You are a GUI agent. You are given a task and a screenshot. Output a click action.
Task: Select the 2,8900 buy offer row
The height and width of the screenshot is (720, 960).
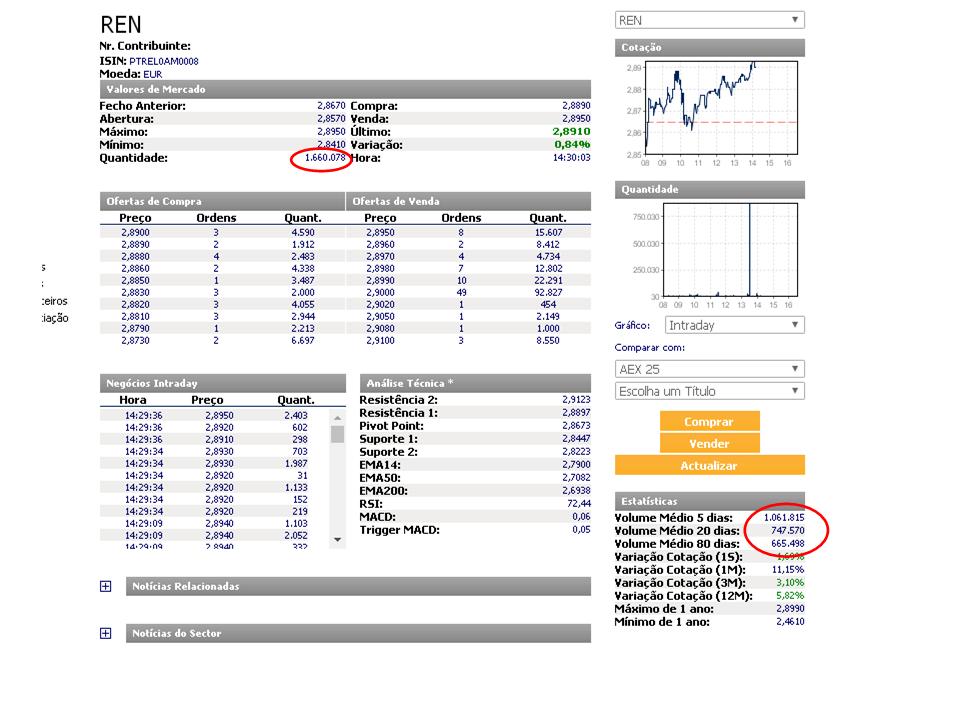pyautogui.click(x=222, y=233)
